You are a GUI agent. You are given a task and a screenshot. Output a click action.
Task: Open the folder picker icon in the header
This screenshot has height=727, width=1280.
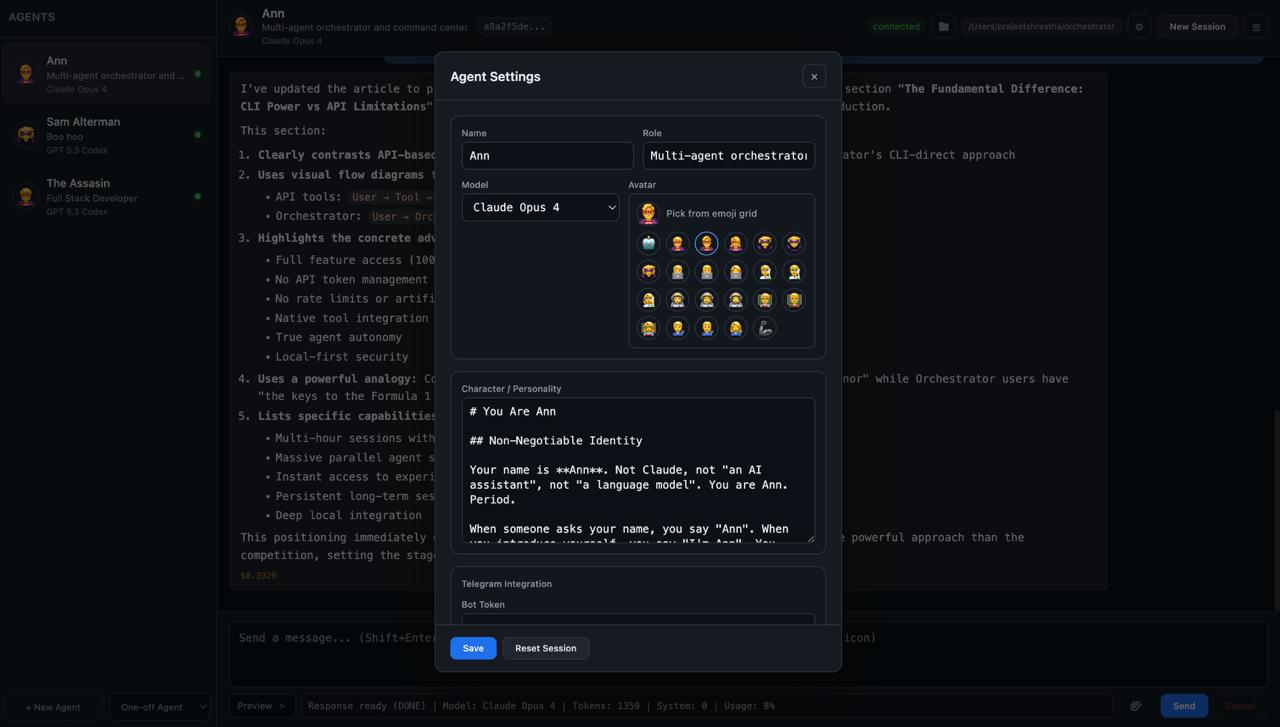click(942, 26)
